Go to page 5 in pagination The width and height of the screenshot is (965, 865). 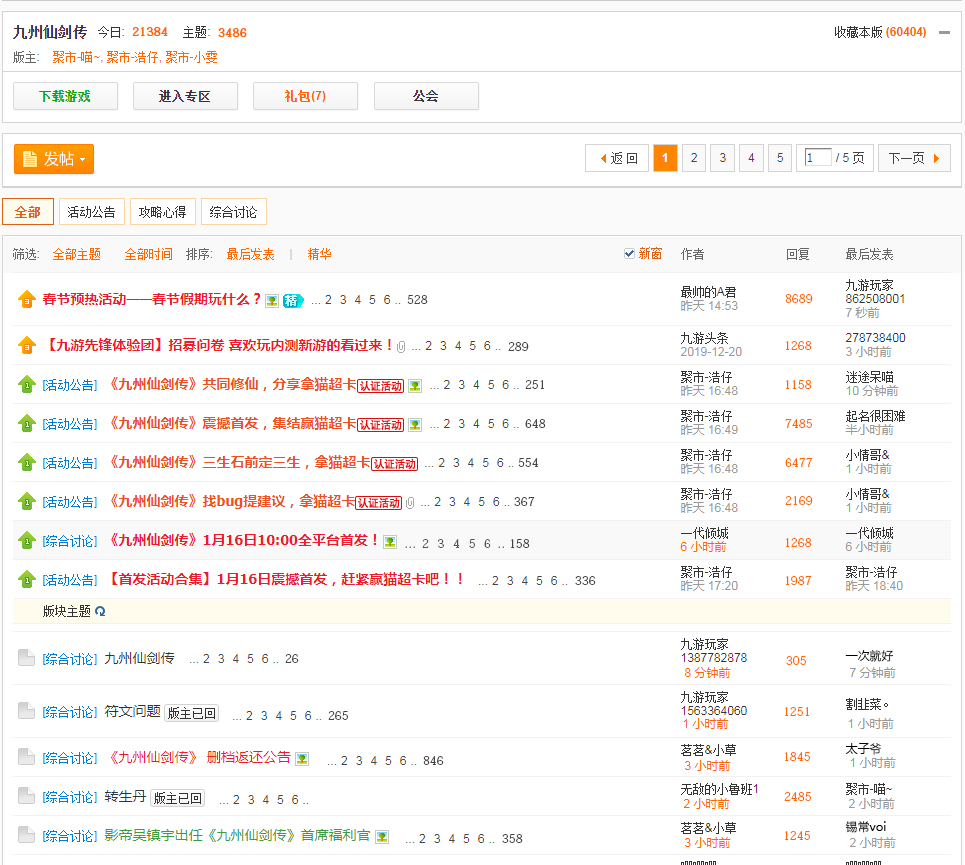pos(780,159)
